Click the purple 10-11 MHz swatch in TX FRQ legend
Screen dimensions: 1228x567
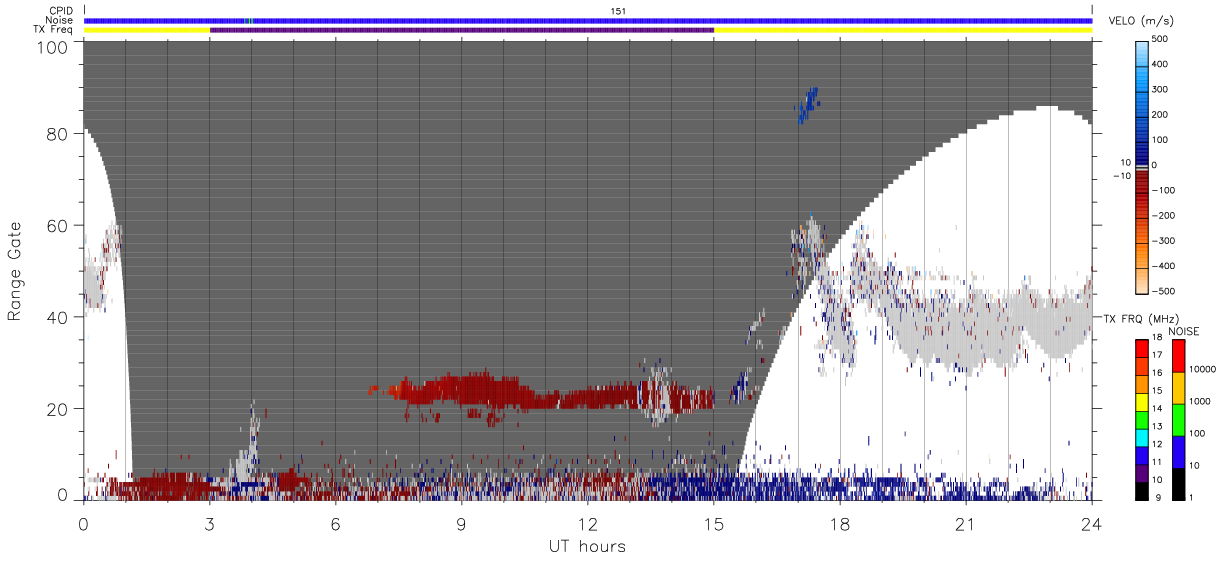pyautogui.click(x=1142, y=473)
